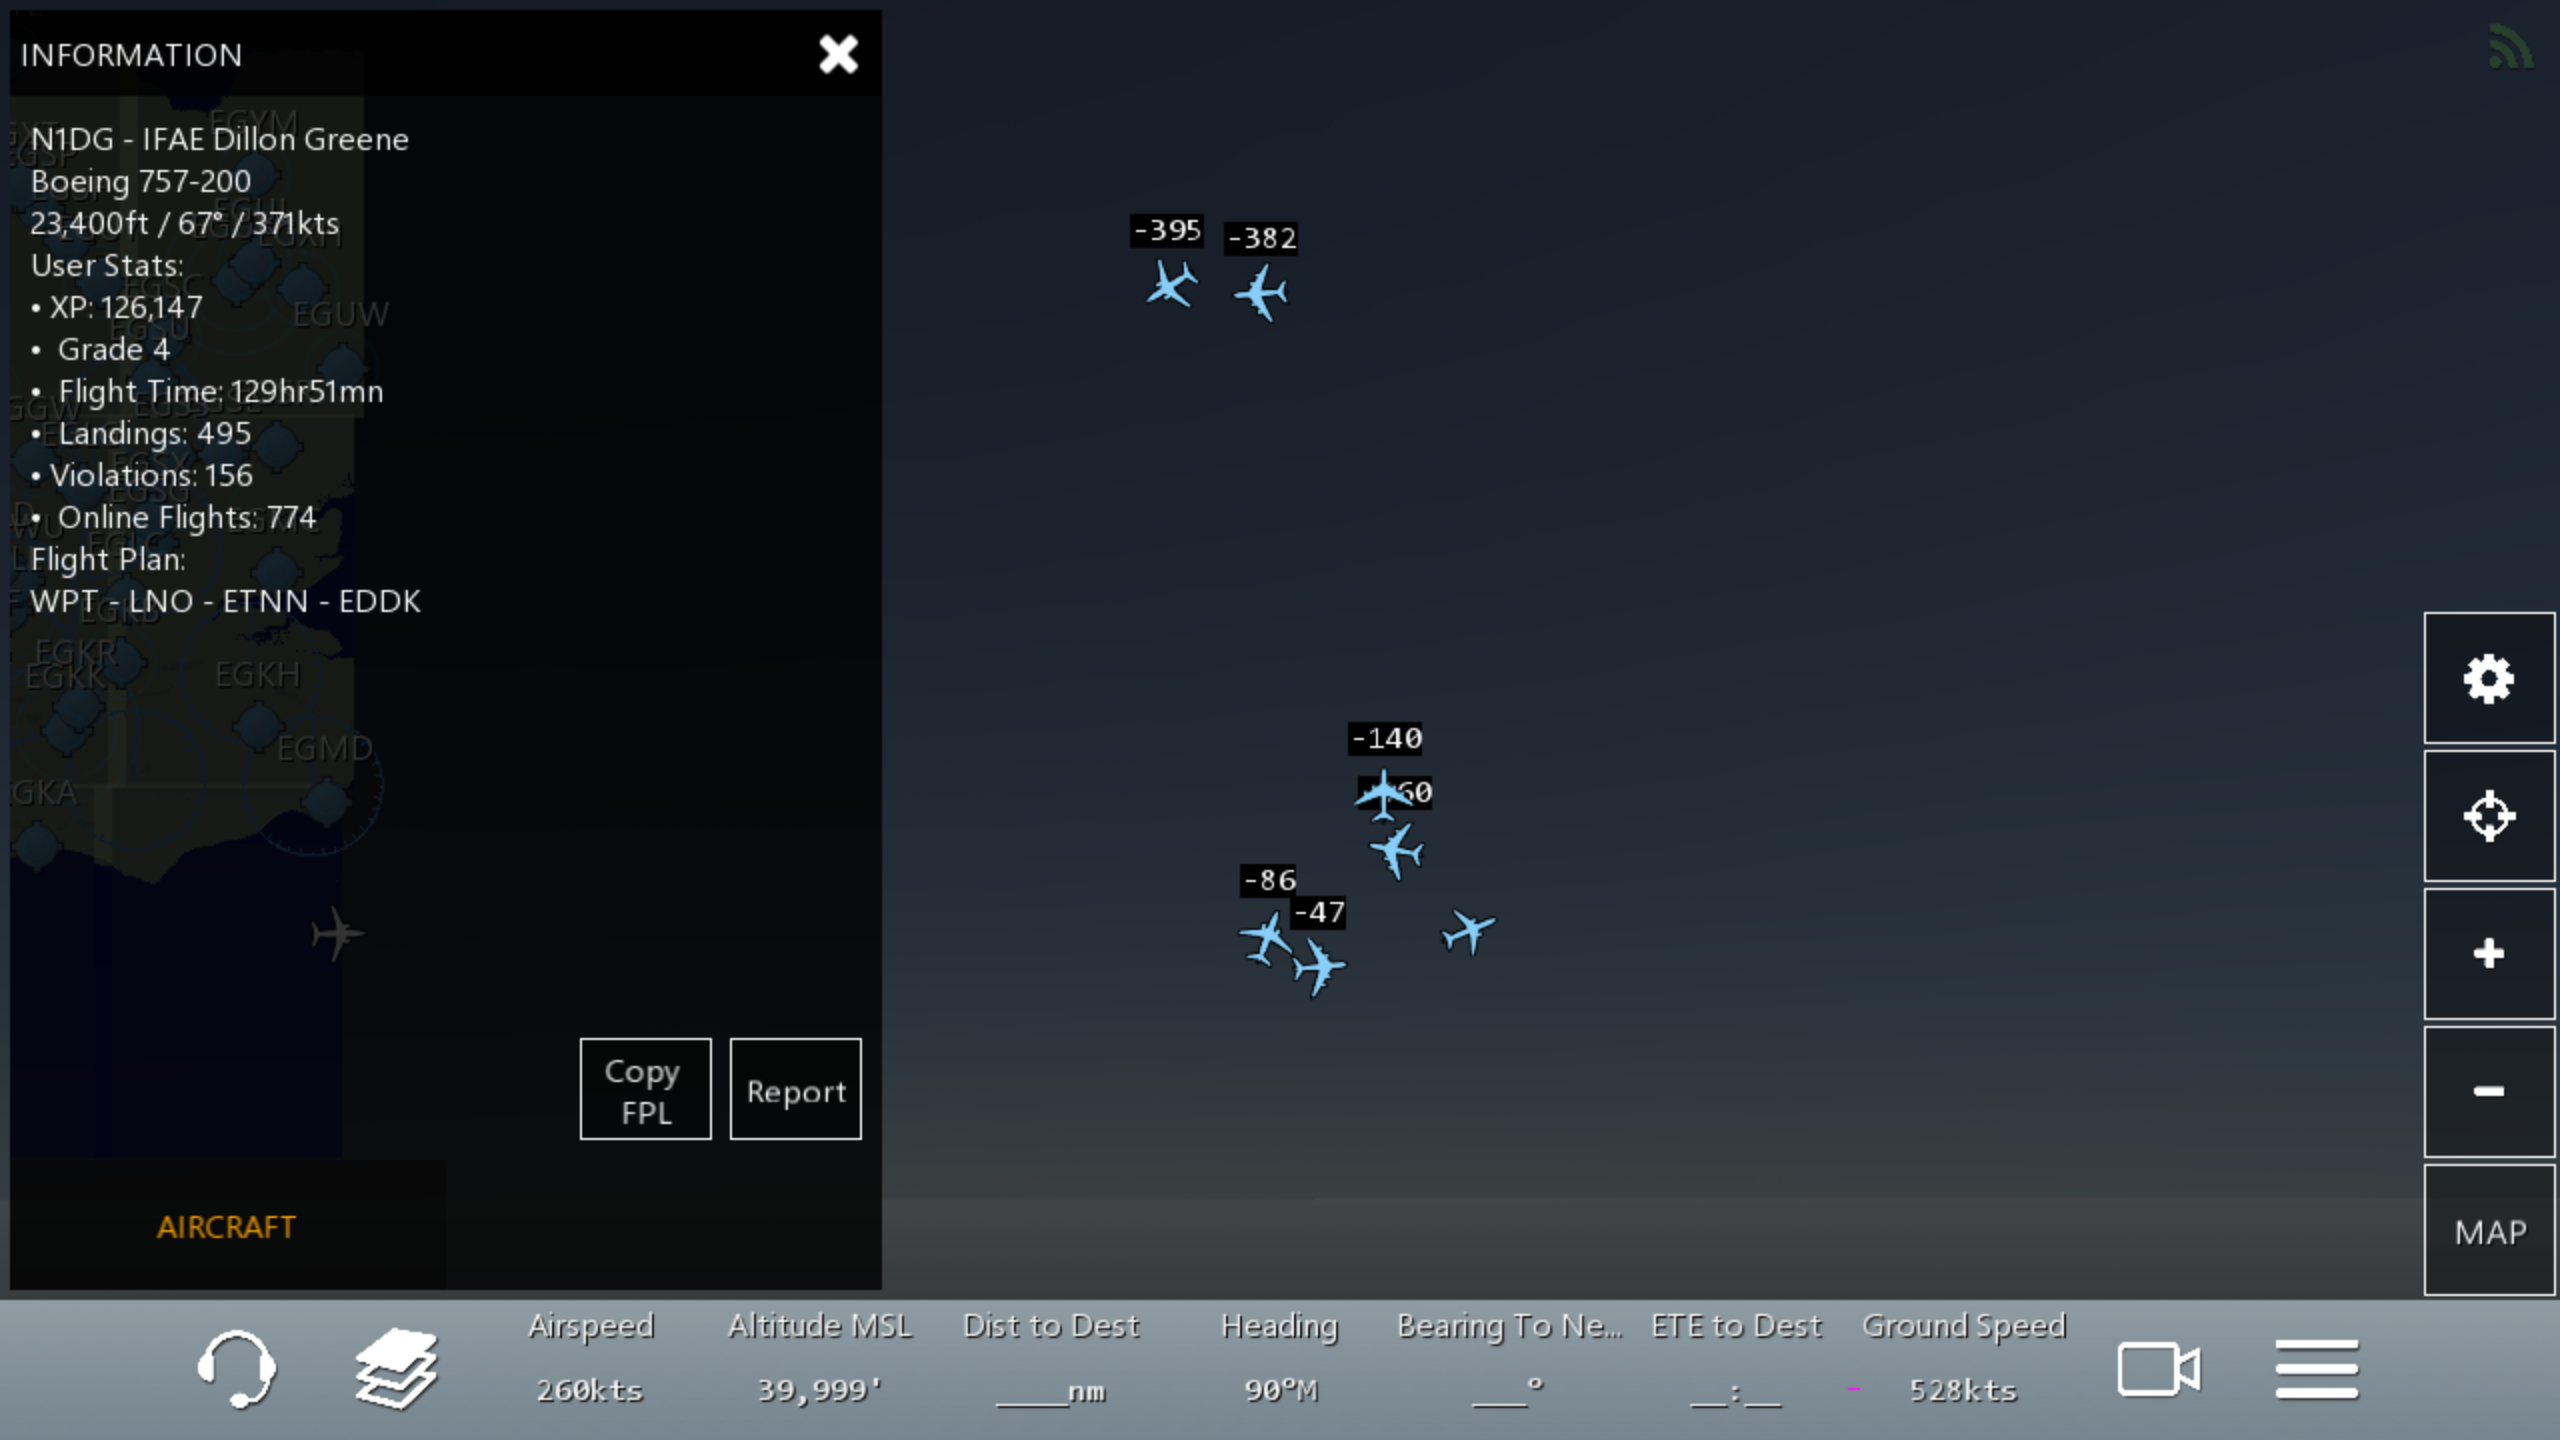Image resolution: width=2560 pixels, height=1440 pixels.
Task: Select the AIRCRAFT tab
Action: point(226,1227)
